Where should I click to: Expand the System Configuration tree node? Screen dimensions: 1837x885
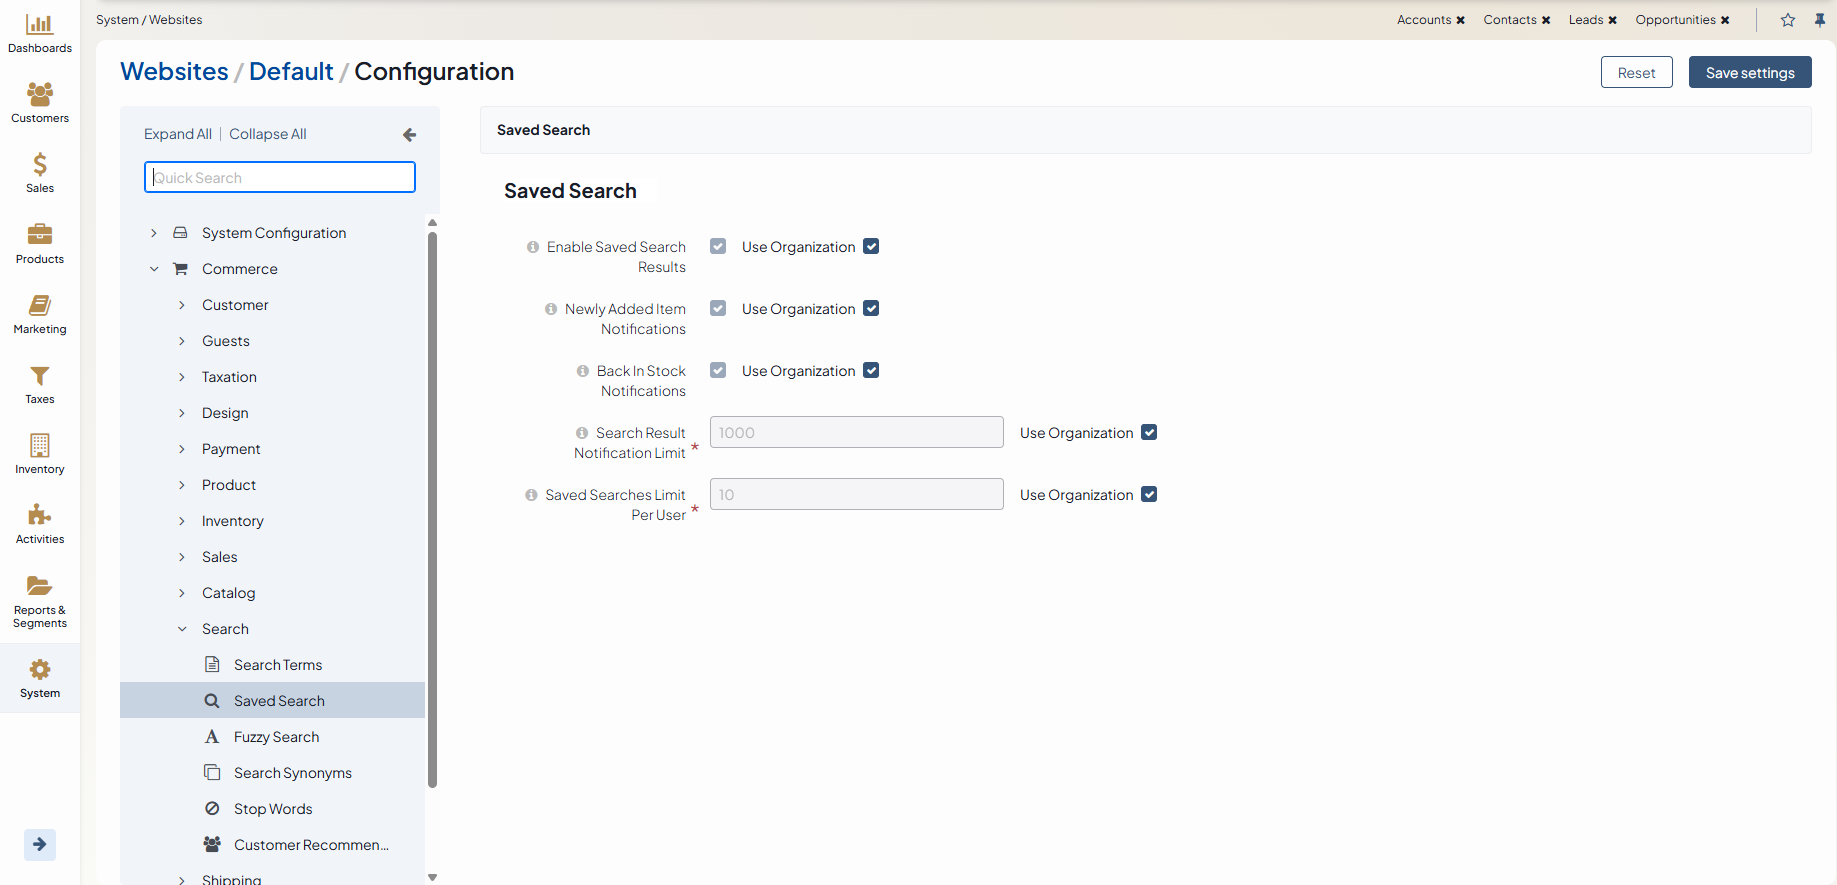(x=154, y=233)
